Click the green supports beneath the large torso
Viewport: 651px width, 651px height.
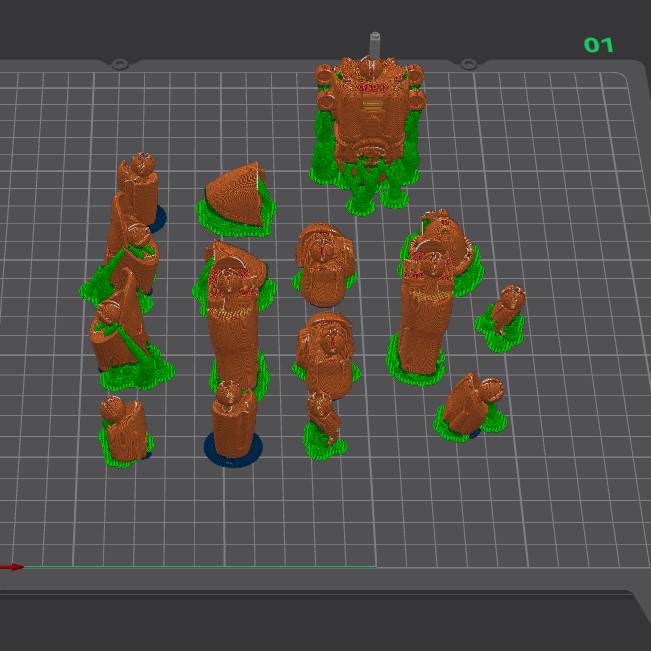point(362,186)
